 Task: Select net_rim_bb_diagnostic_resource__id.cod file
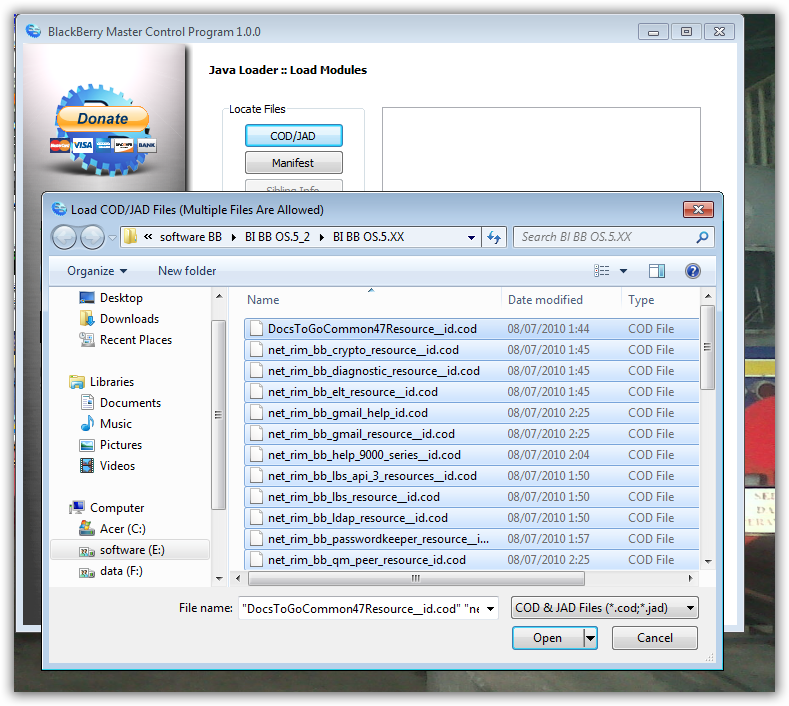[x=471, y=371]
